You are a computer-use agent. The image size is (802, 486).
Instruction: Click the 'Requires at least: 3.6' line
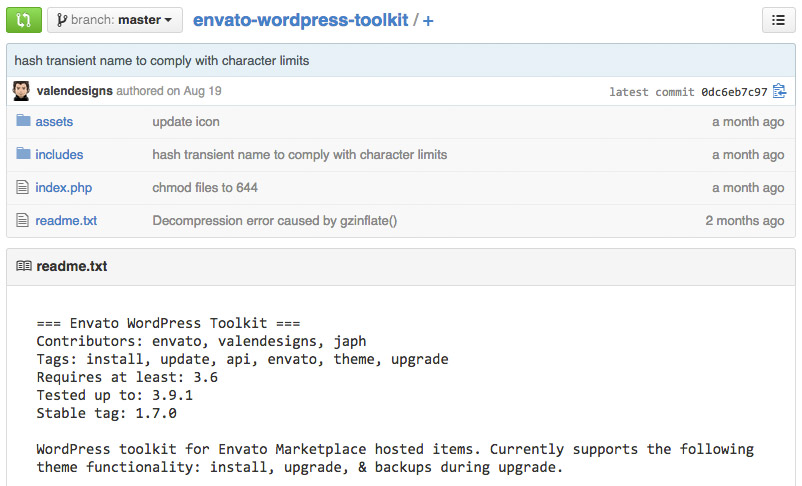point(127,377)
